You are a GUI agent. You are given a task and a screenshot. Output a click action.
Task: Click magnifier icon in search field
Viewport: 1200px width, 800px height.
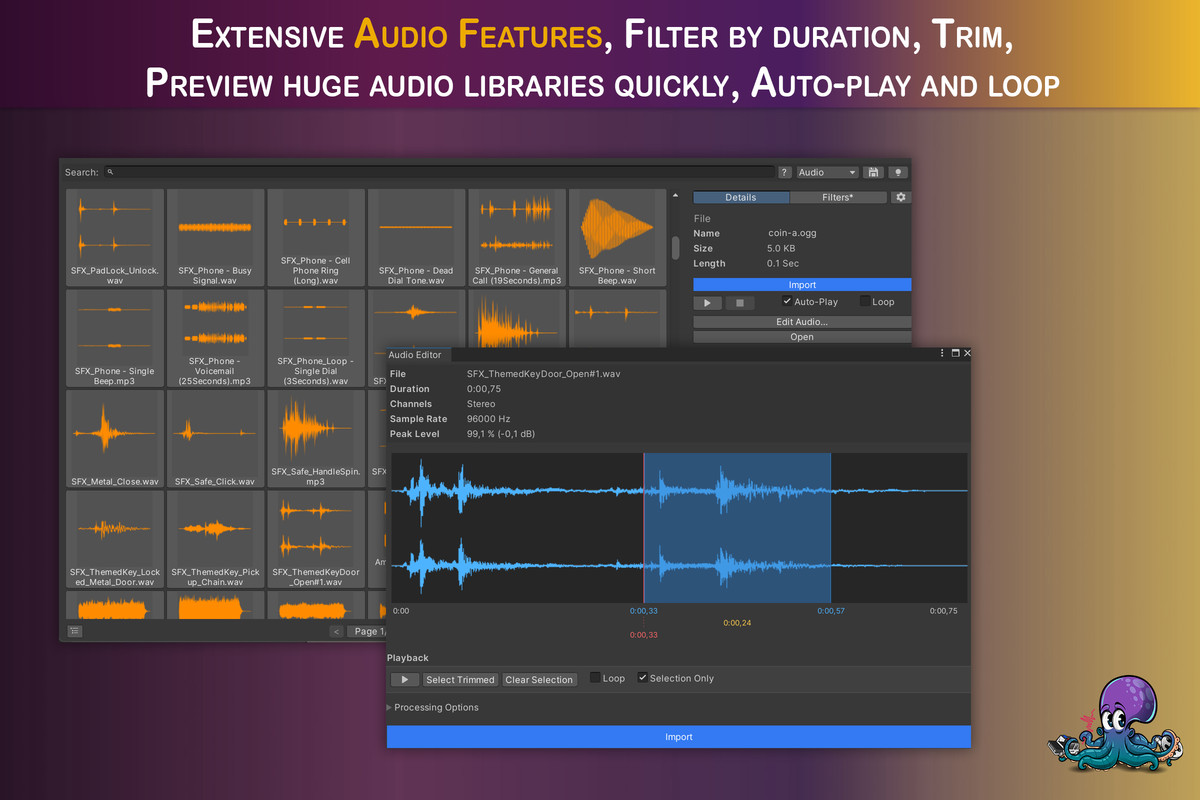110,172
